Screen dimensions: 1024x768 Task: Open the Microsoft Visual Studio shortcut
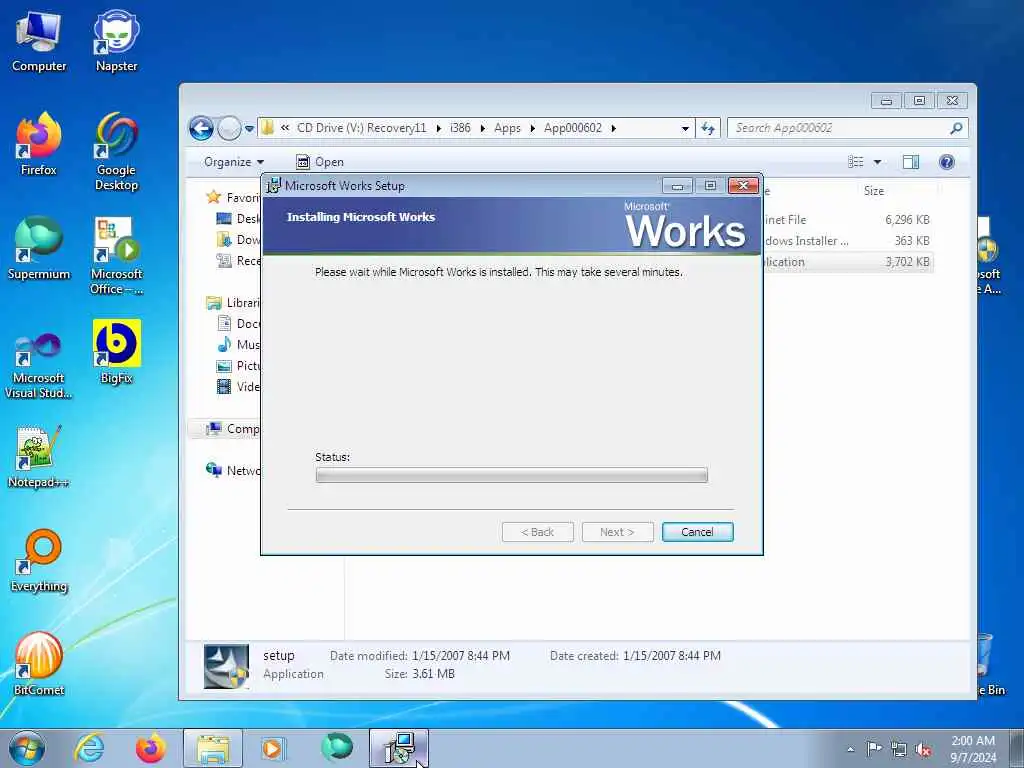(39, 364)
